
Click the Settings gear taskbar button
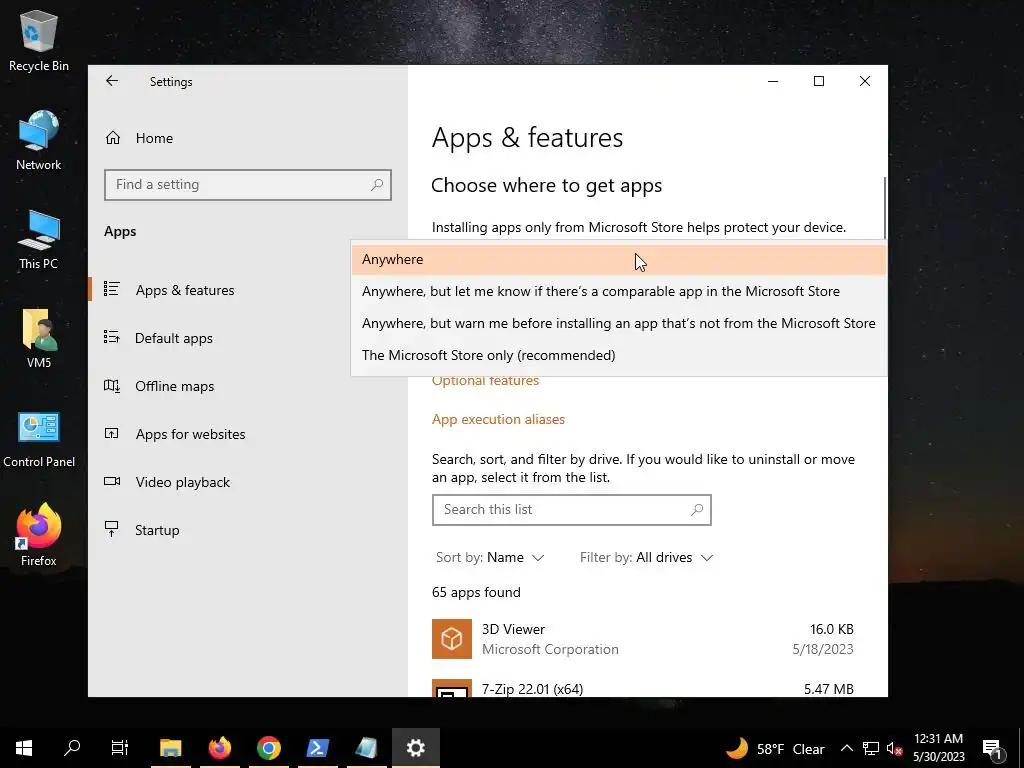pyautogui.click(x=415, y=748)
